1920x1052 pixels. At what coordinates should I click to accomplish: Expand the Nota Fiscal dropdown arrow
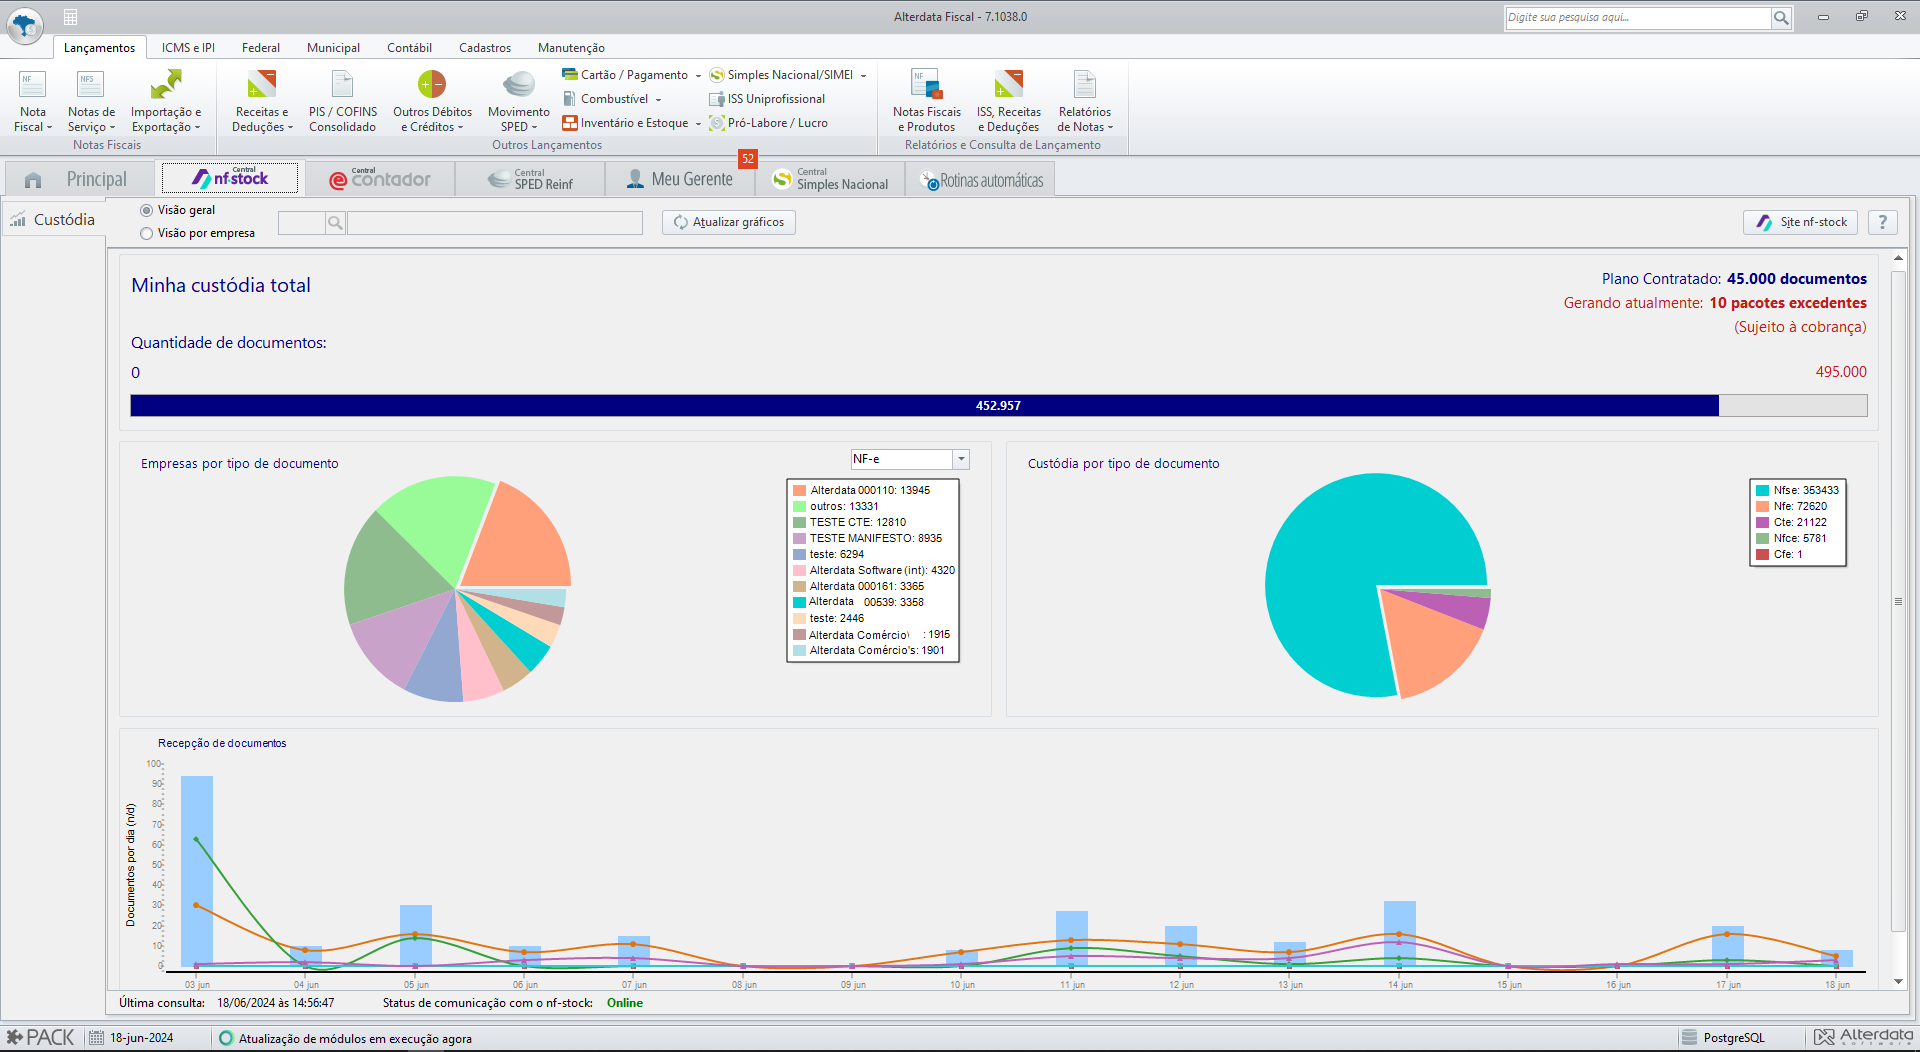pyautogui.click(x=49, y=128)
